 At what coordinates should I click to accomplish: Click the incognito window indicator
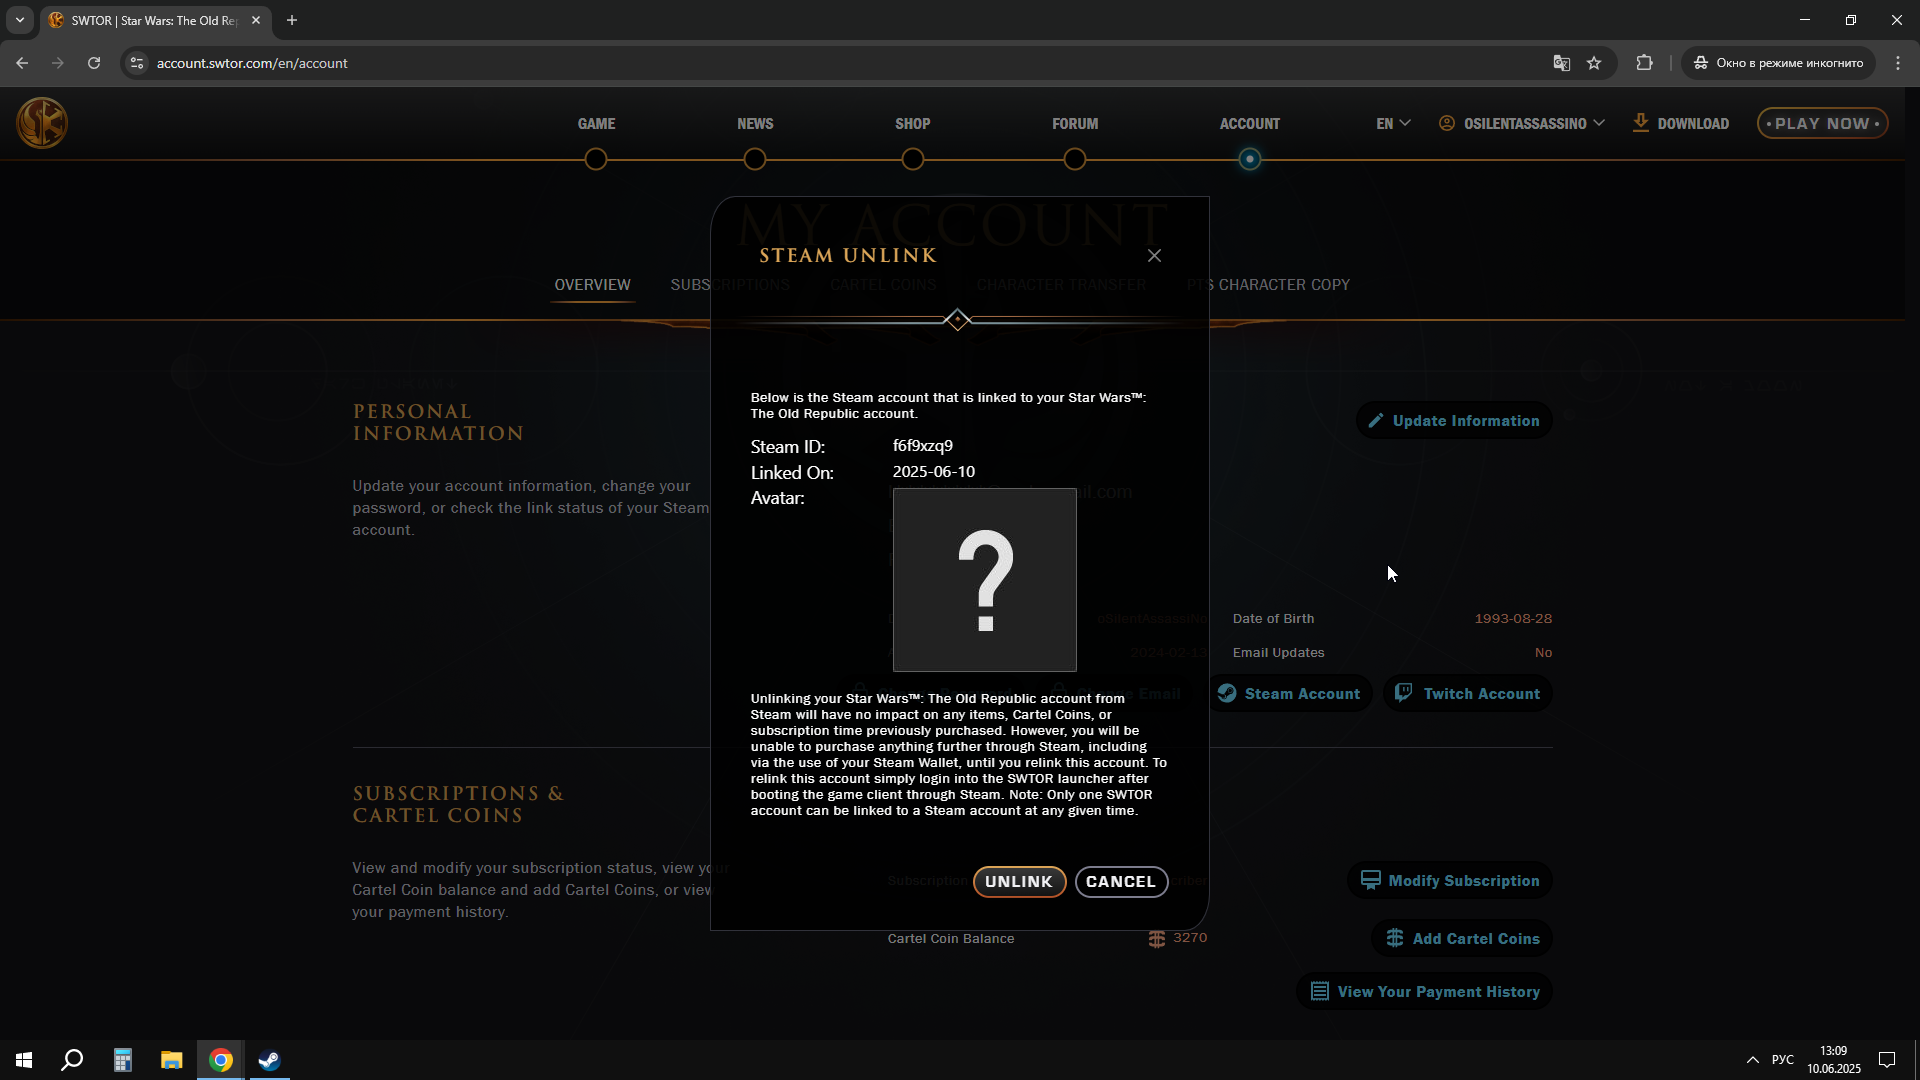tap(1779, 63)
